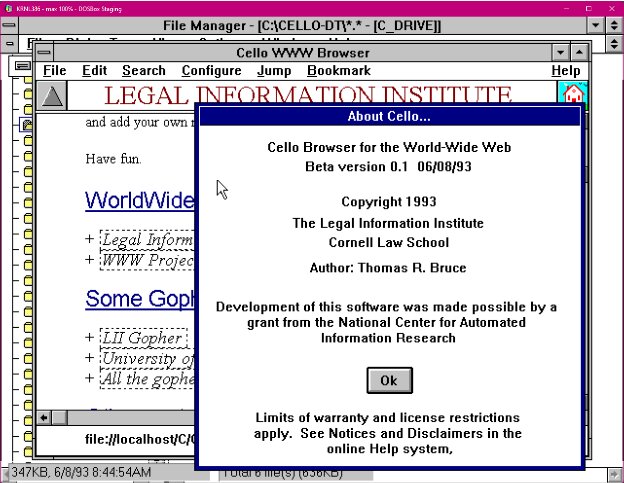This screenshot has width=624, height=483.
Task: Open the File Manager child-window control box
Action: click(10, 43)
